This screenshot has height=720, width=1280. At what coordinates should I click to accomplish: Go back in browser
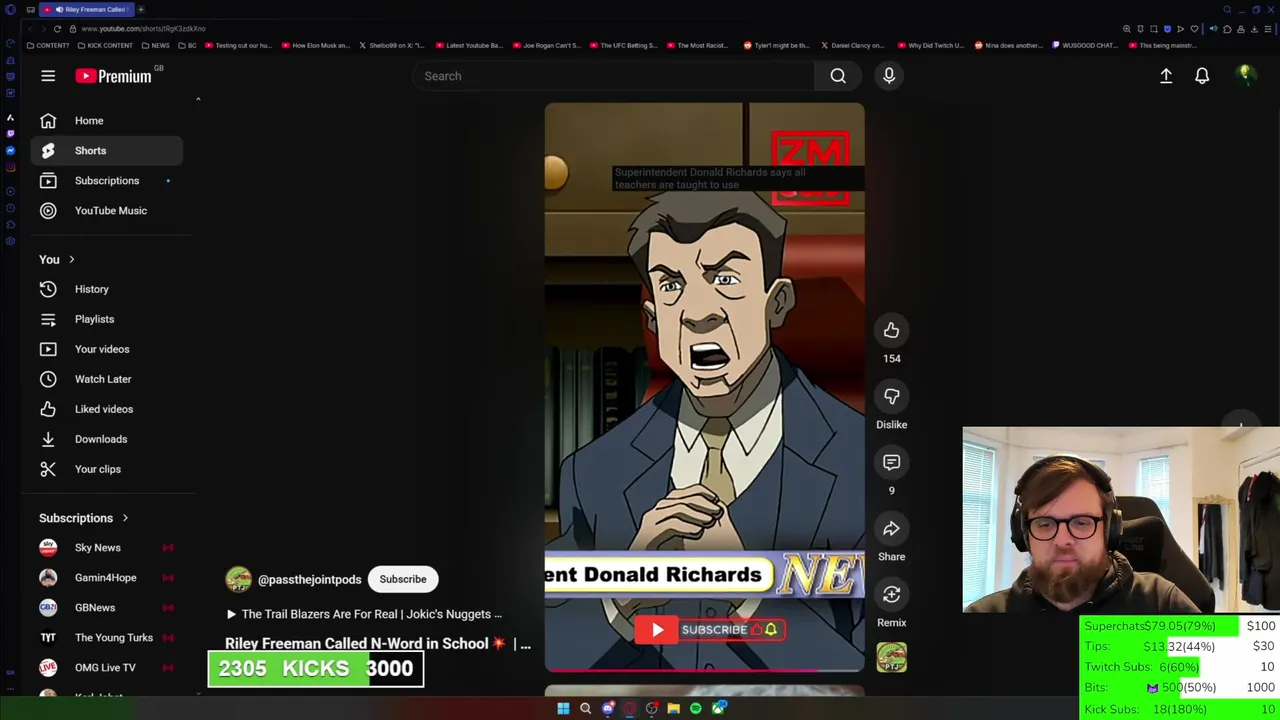(30, 29)
